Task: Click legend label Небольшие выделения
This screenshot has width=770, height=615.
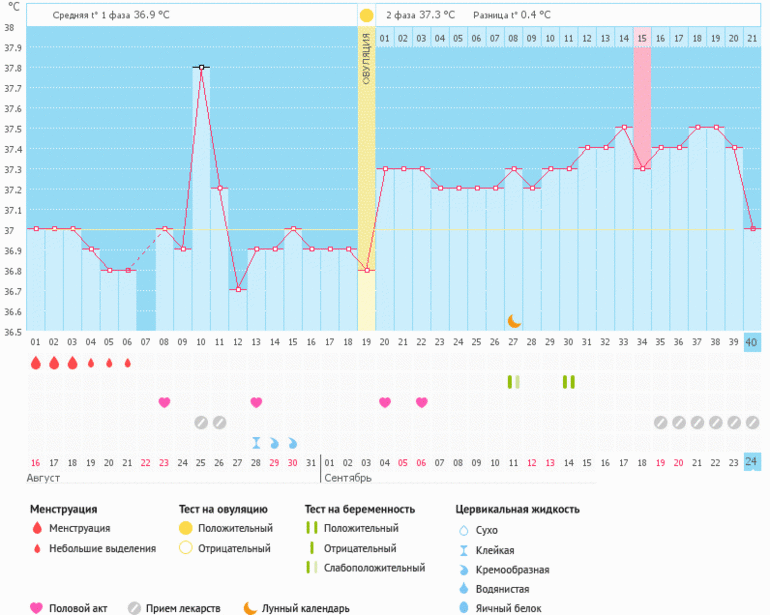Action: 103,549
